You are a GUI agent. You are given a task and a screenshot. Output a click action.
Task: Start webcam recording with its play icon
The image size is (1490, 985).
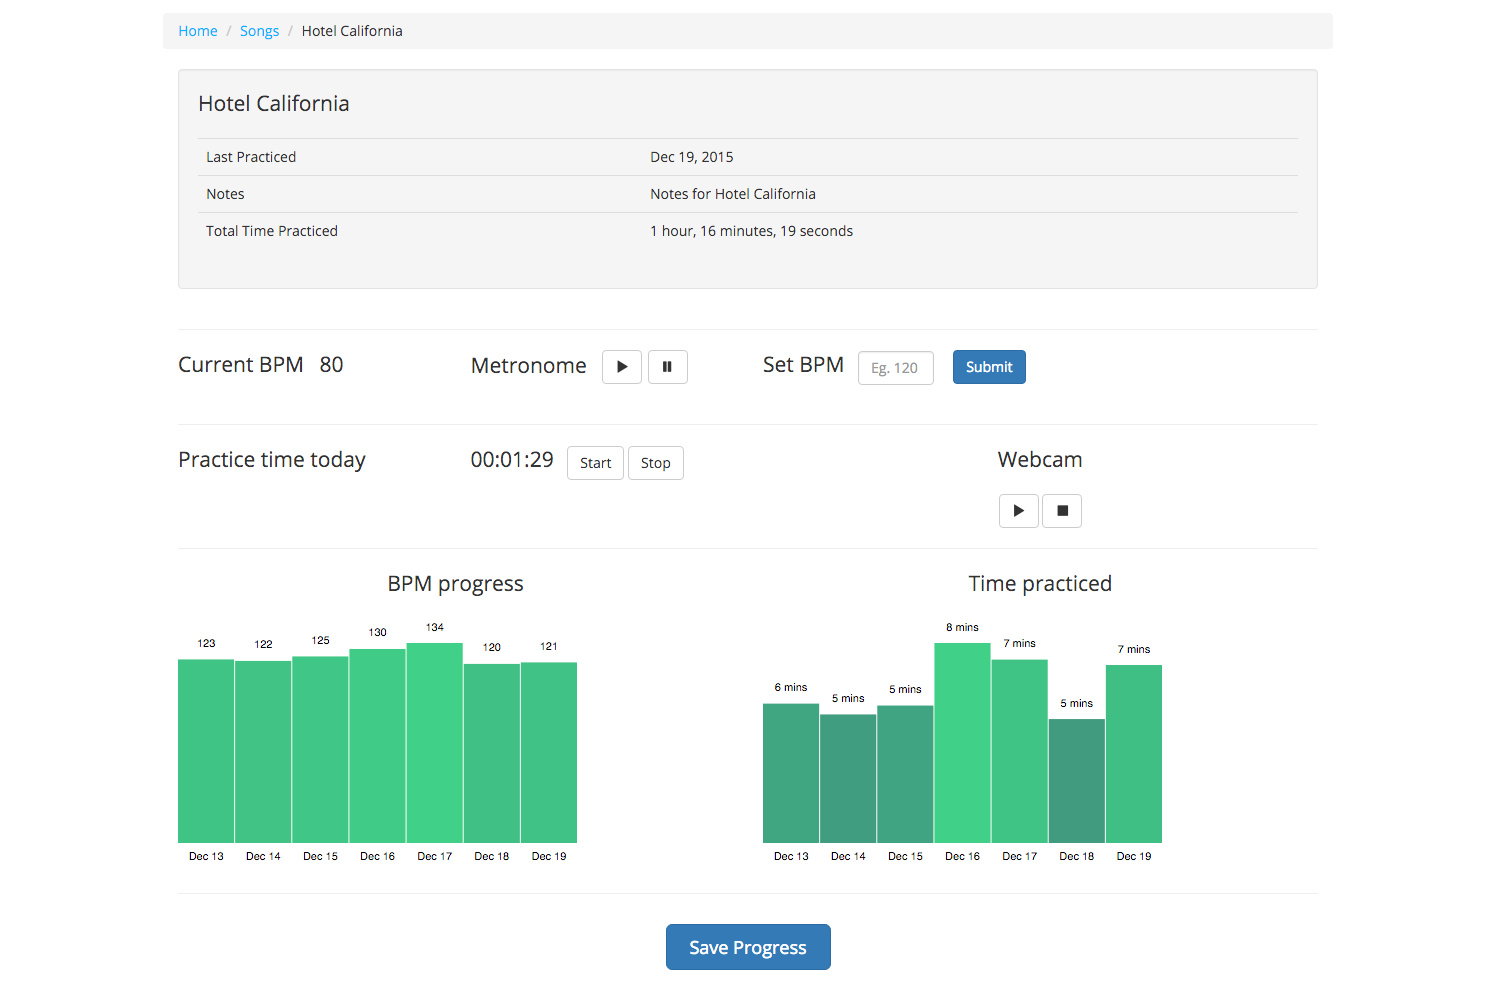1018,511
